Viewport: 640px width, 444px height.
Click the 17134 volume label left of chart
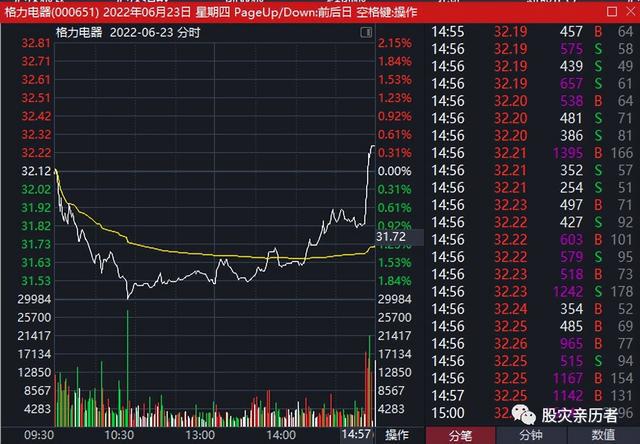click(x=34, y=354)
